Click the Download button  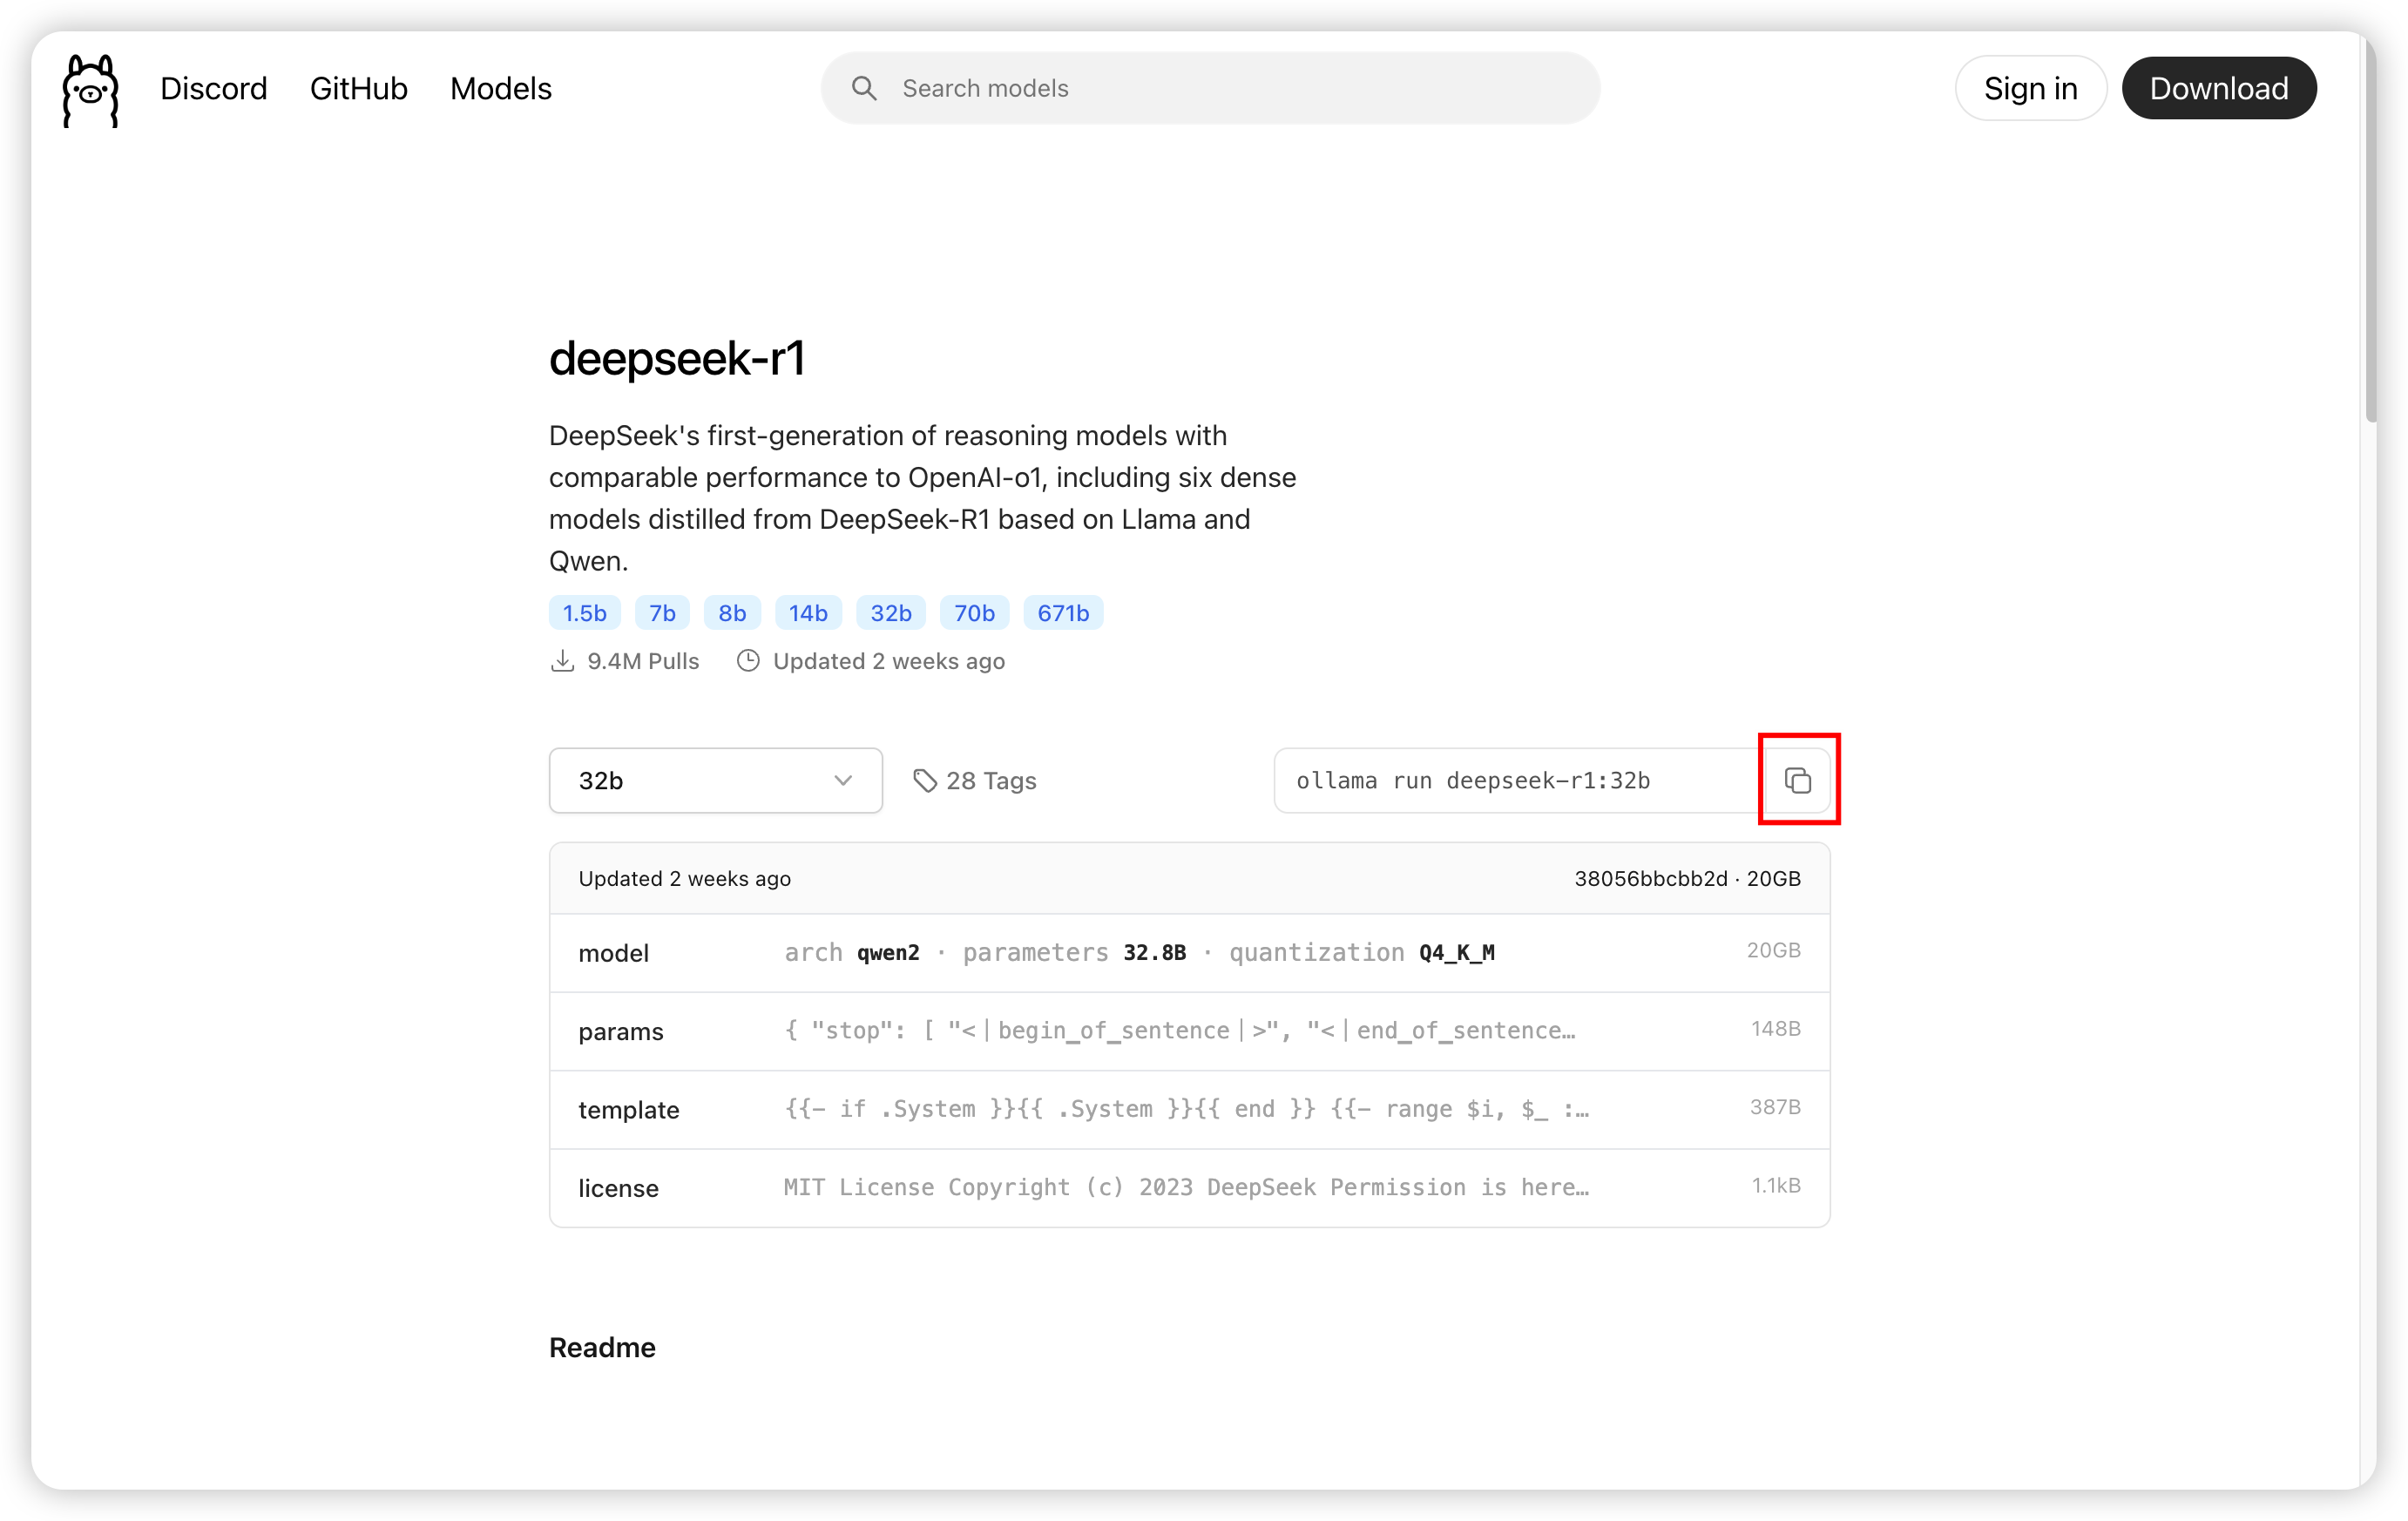2219,88
